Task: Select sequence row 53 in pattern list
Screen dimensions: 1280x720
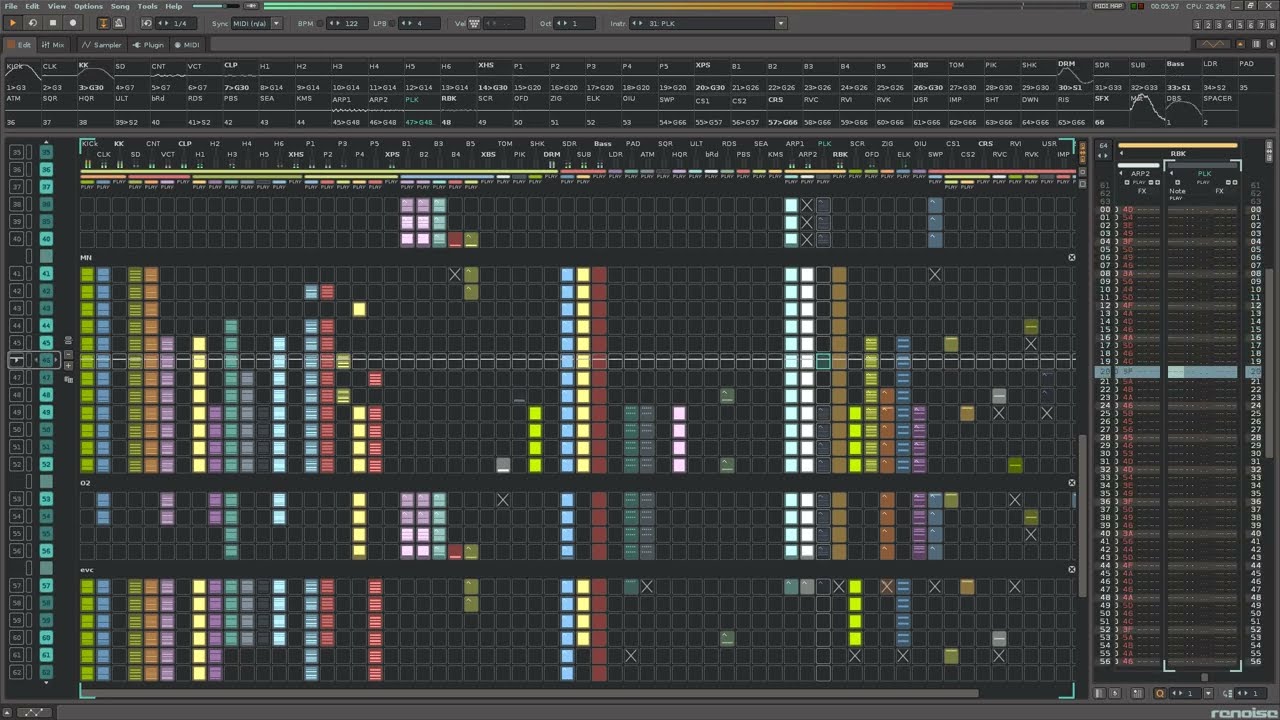Action: [46, 498]
